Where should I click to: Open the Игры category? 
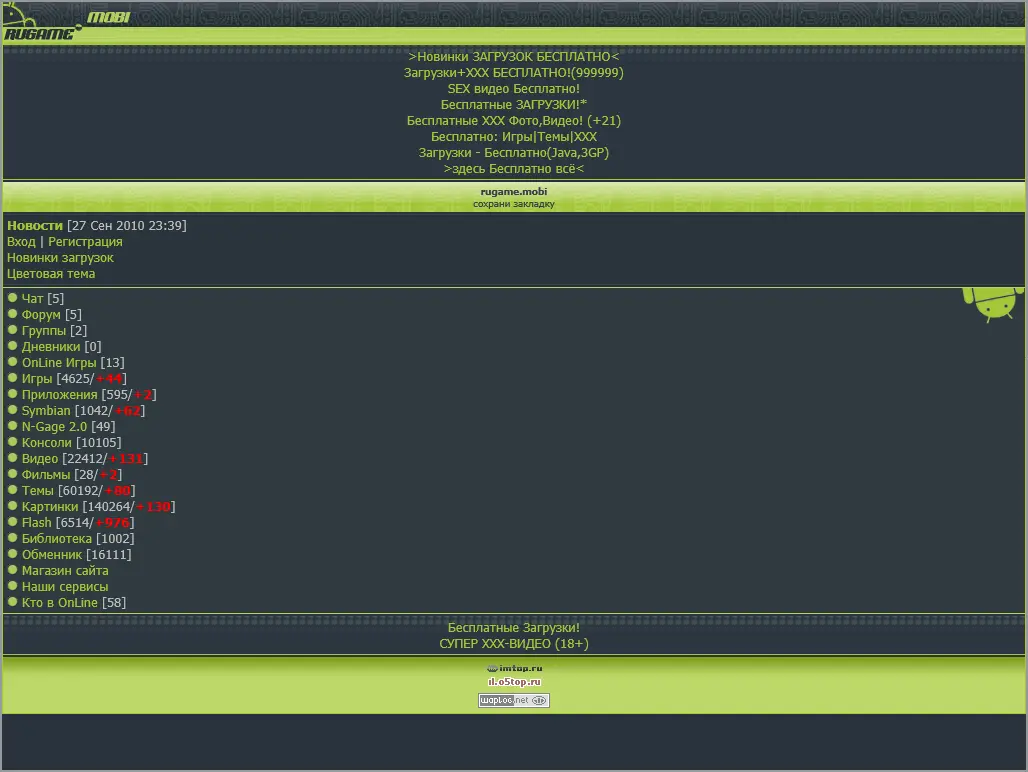[x=37, y=379]
